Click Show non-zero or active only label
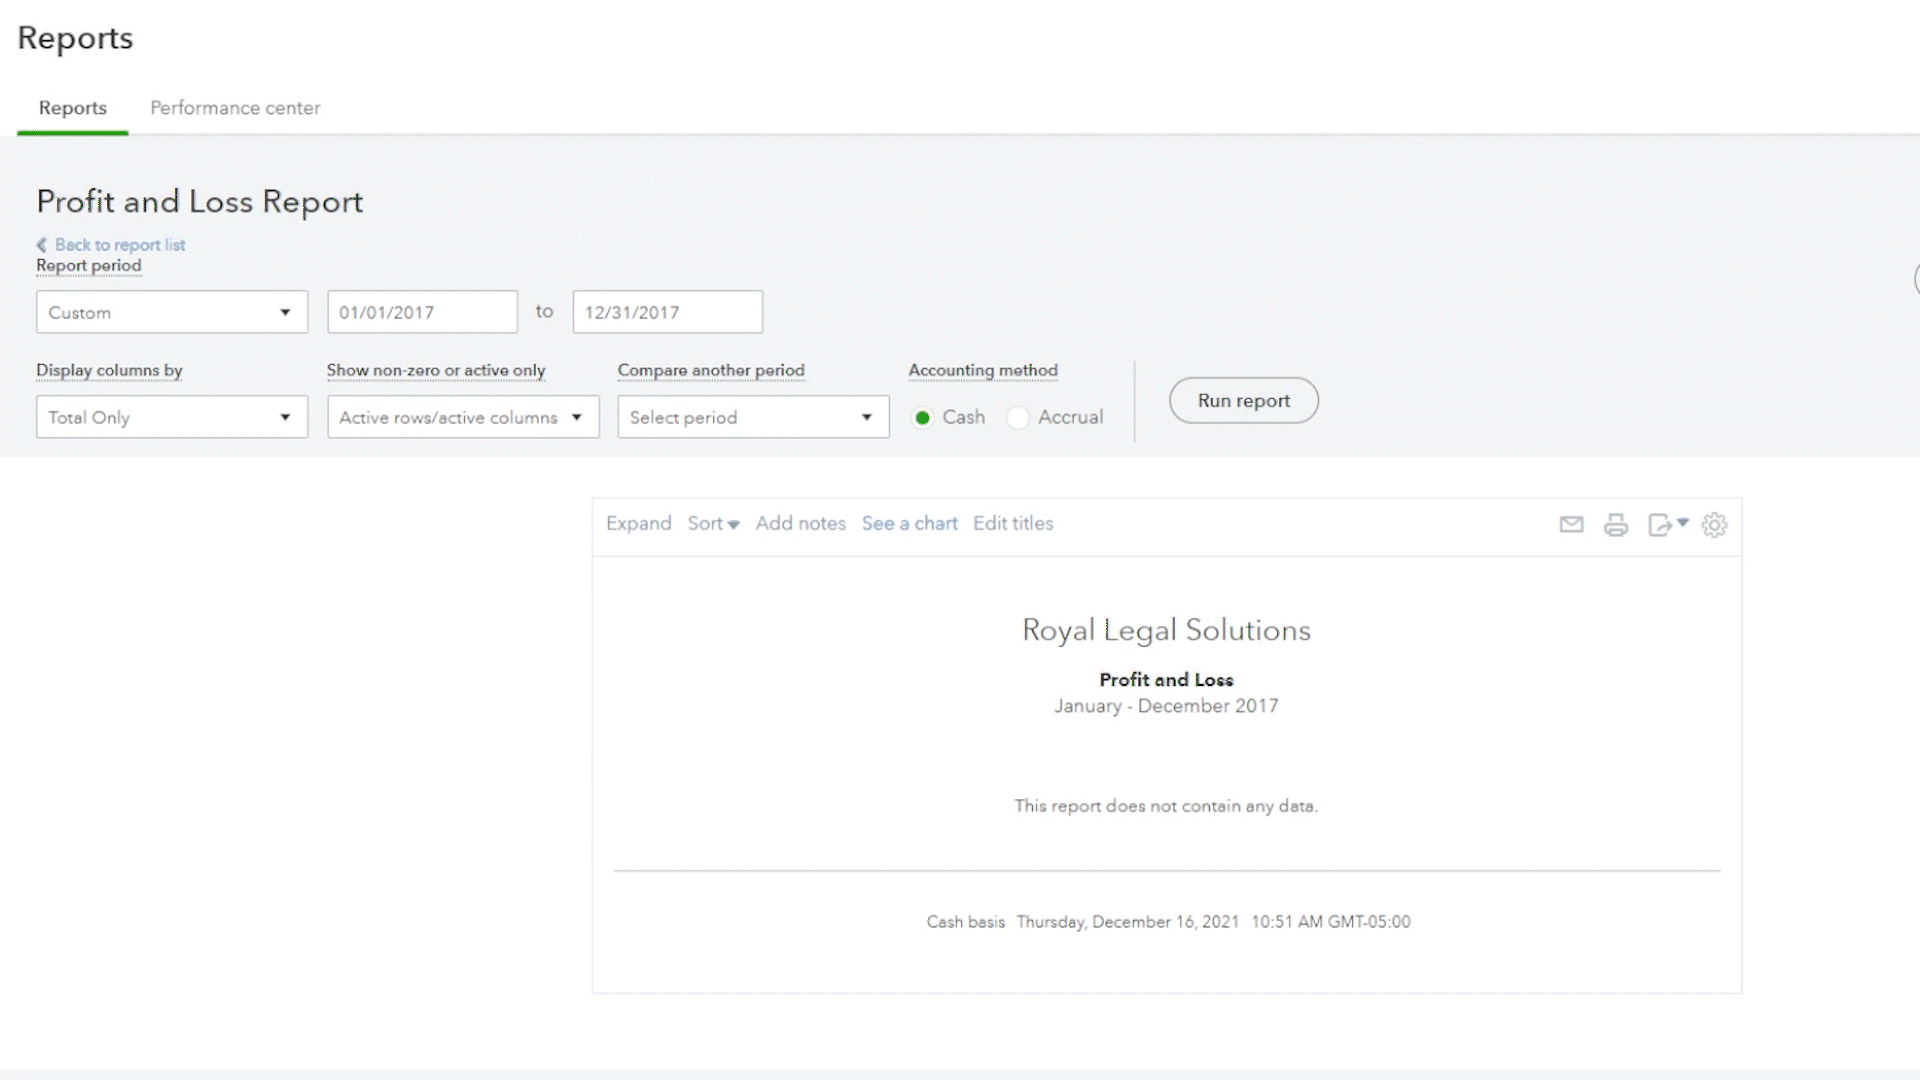This screenshot has width=1920, height=1080. point(436,370)
